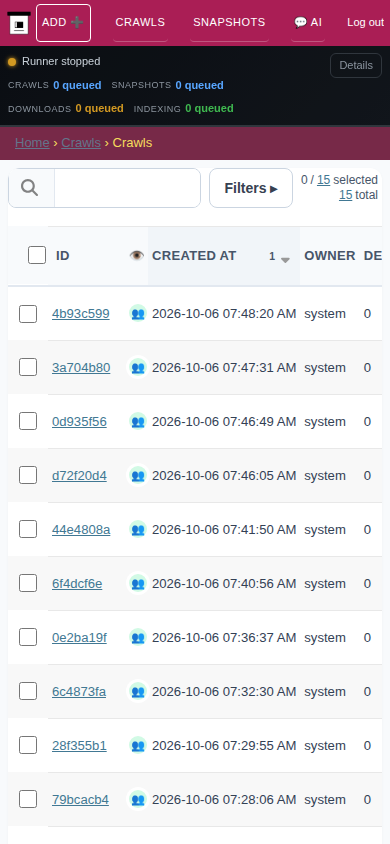This screenshot has height=844, width=390.
Task: Click the 15 total link
Action: tap(346, 195)
